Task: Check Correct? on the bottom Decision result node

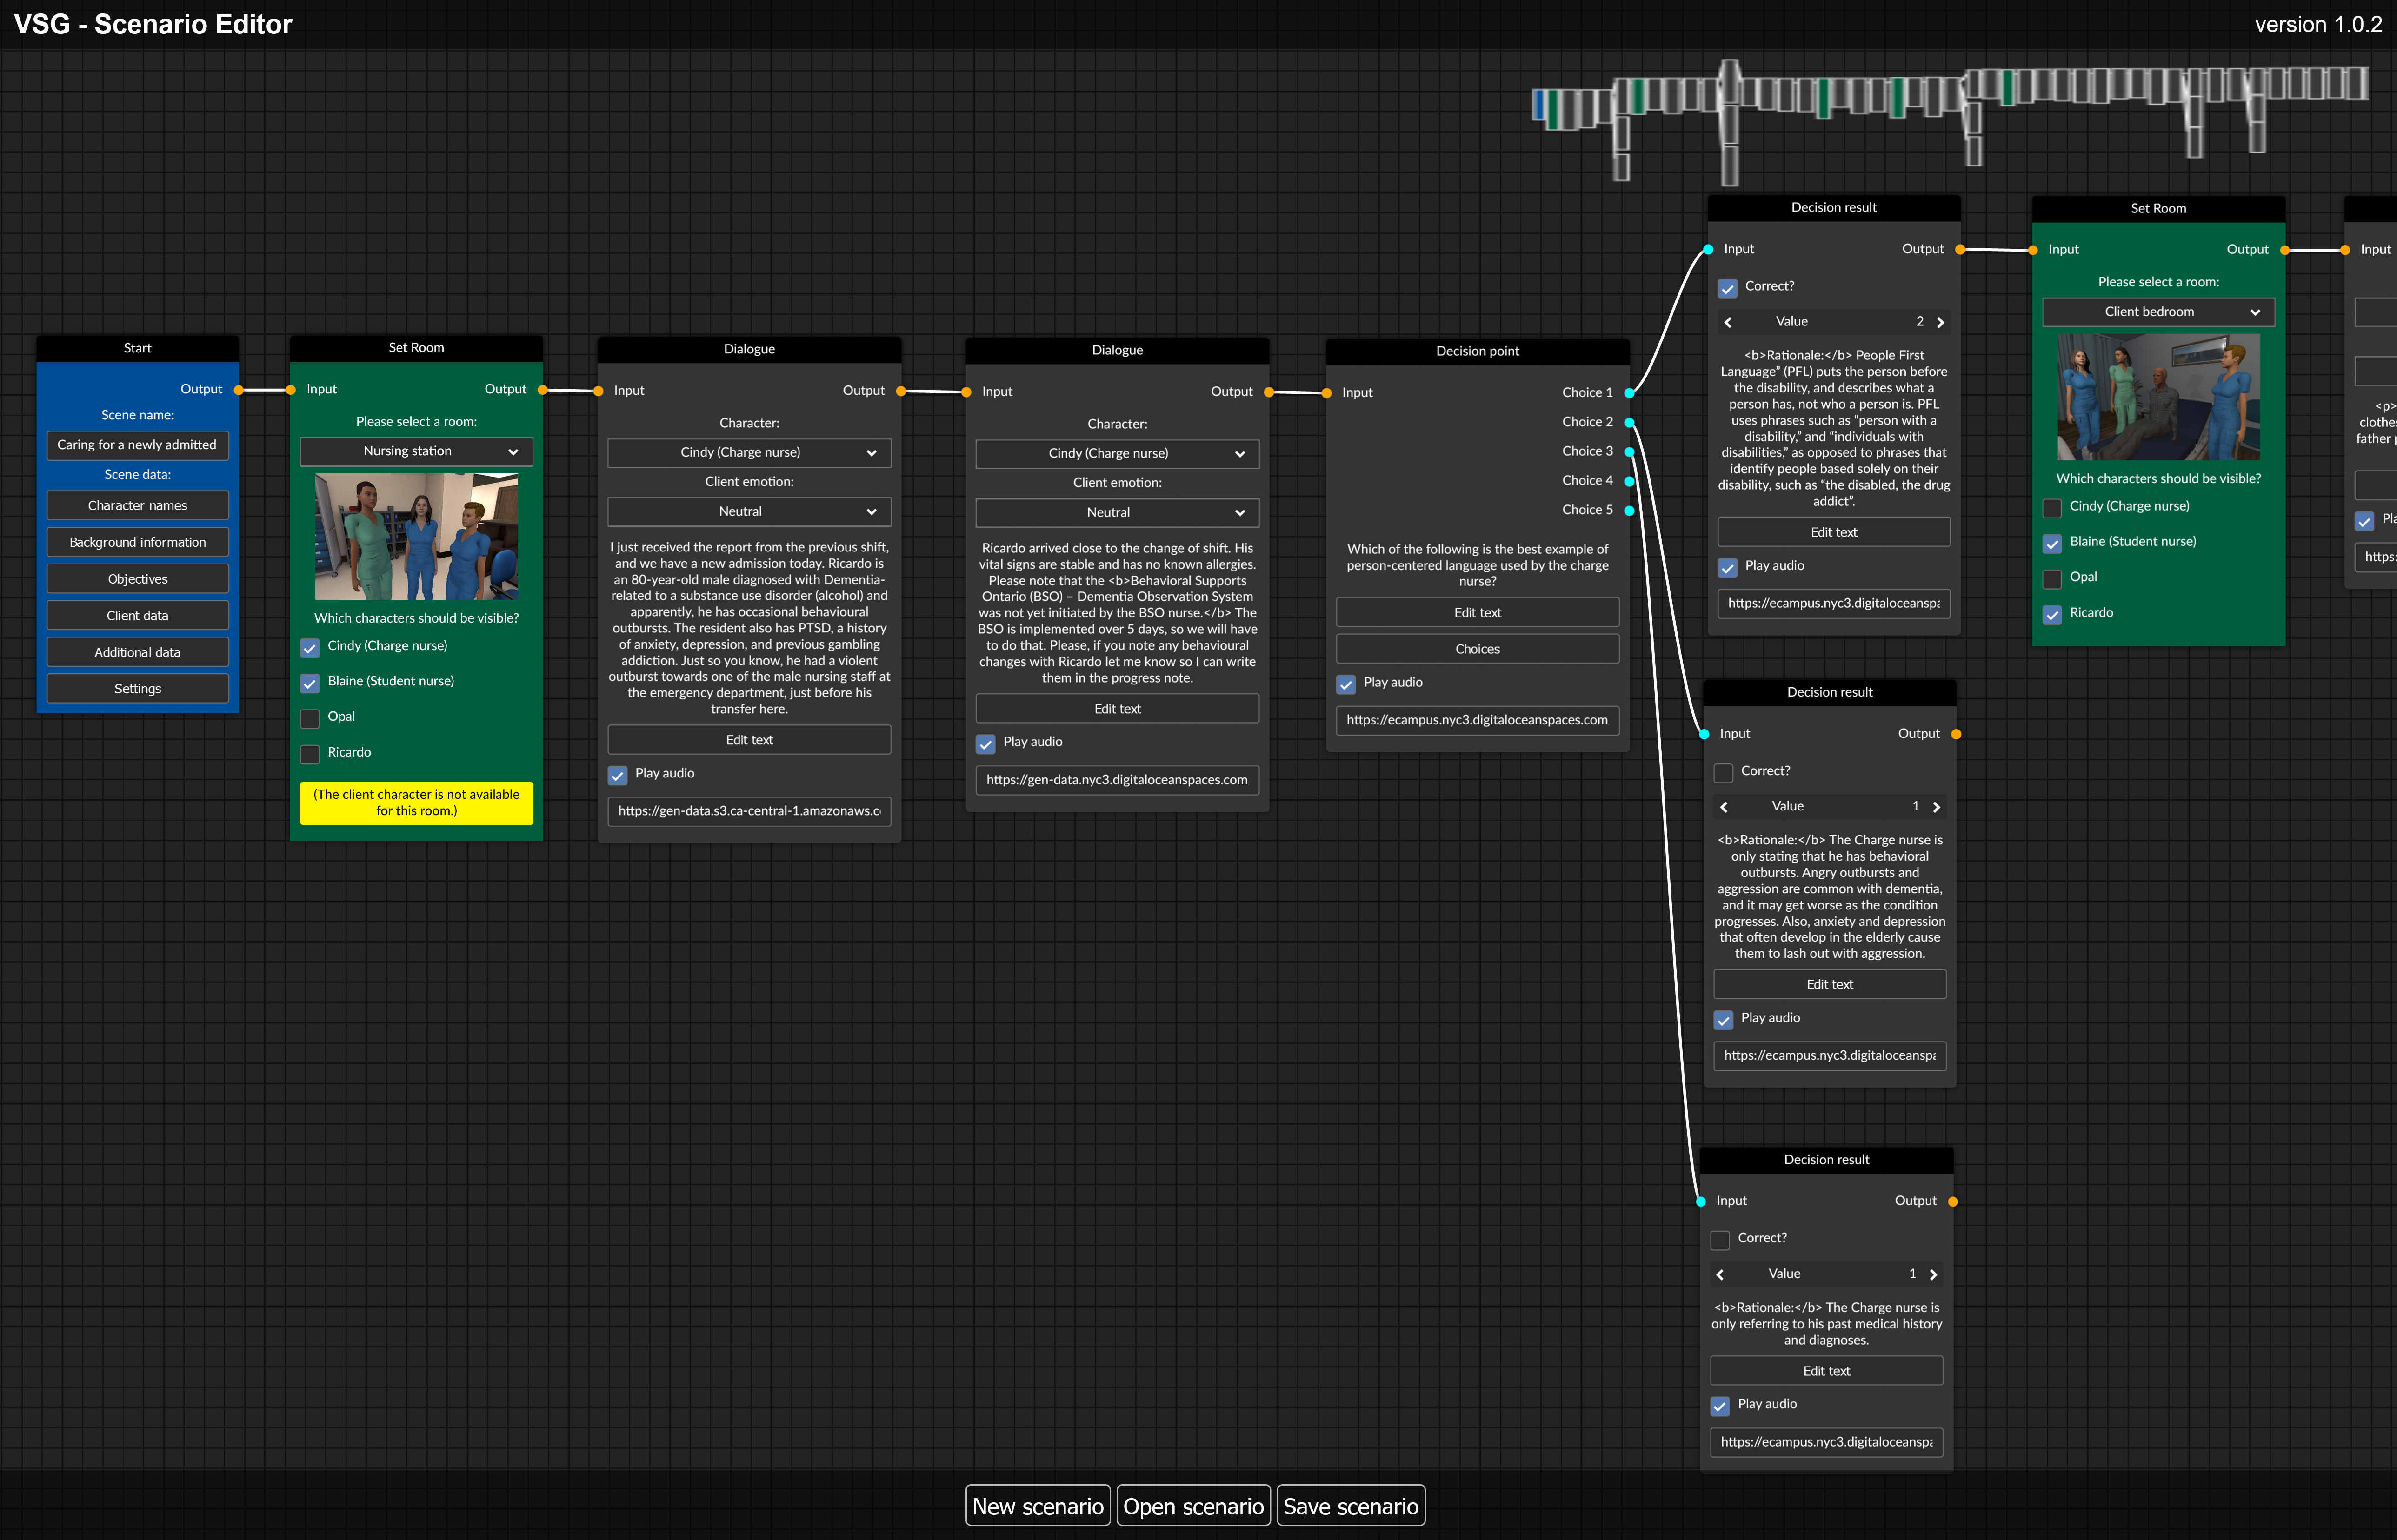Action: 1719,1240
